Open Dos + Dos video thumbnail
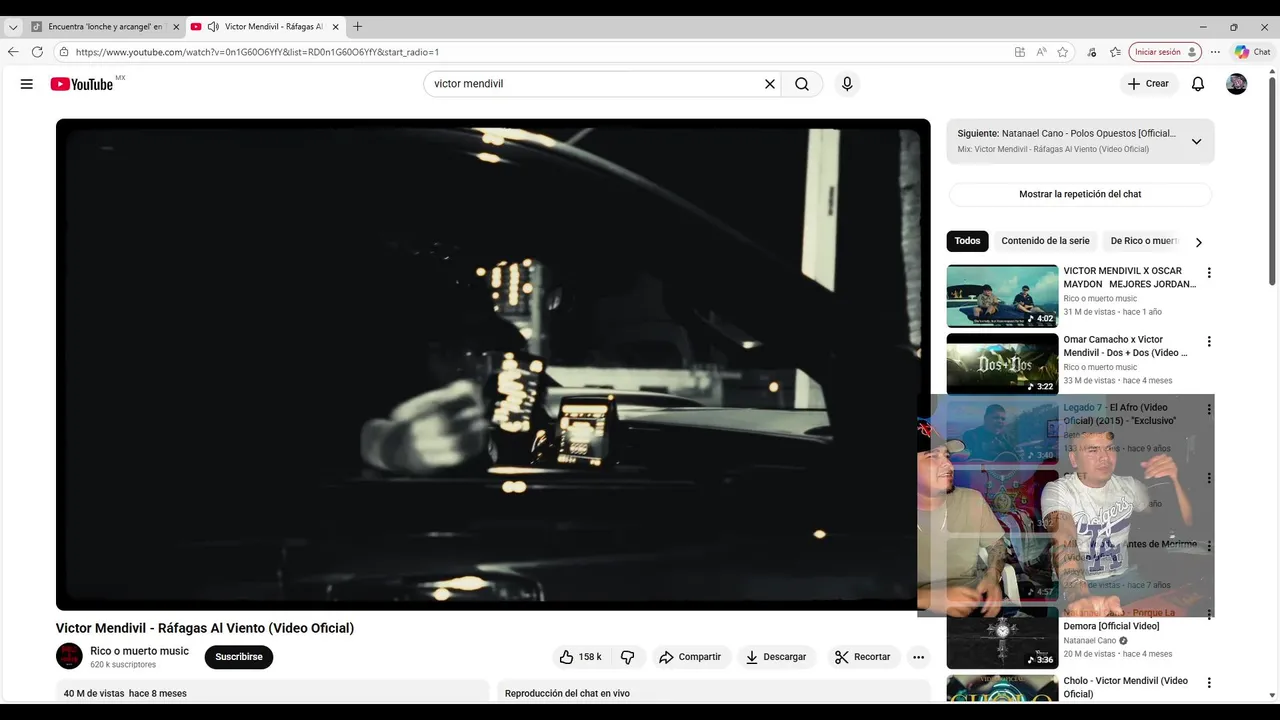 (1002, 364)
